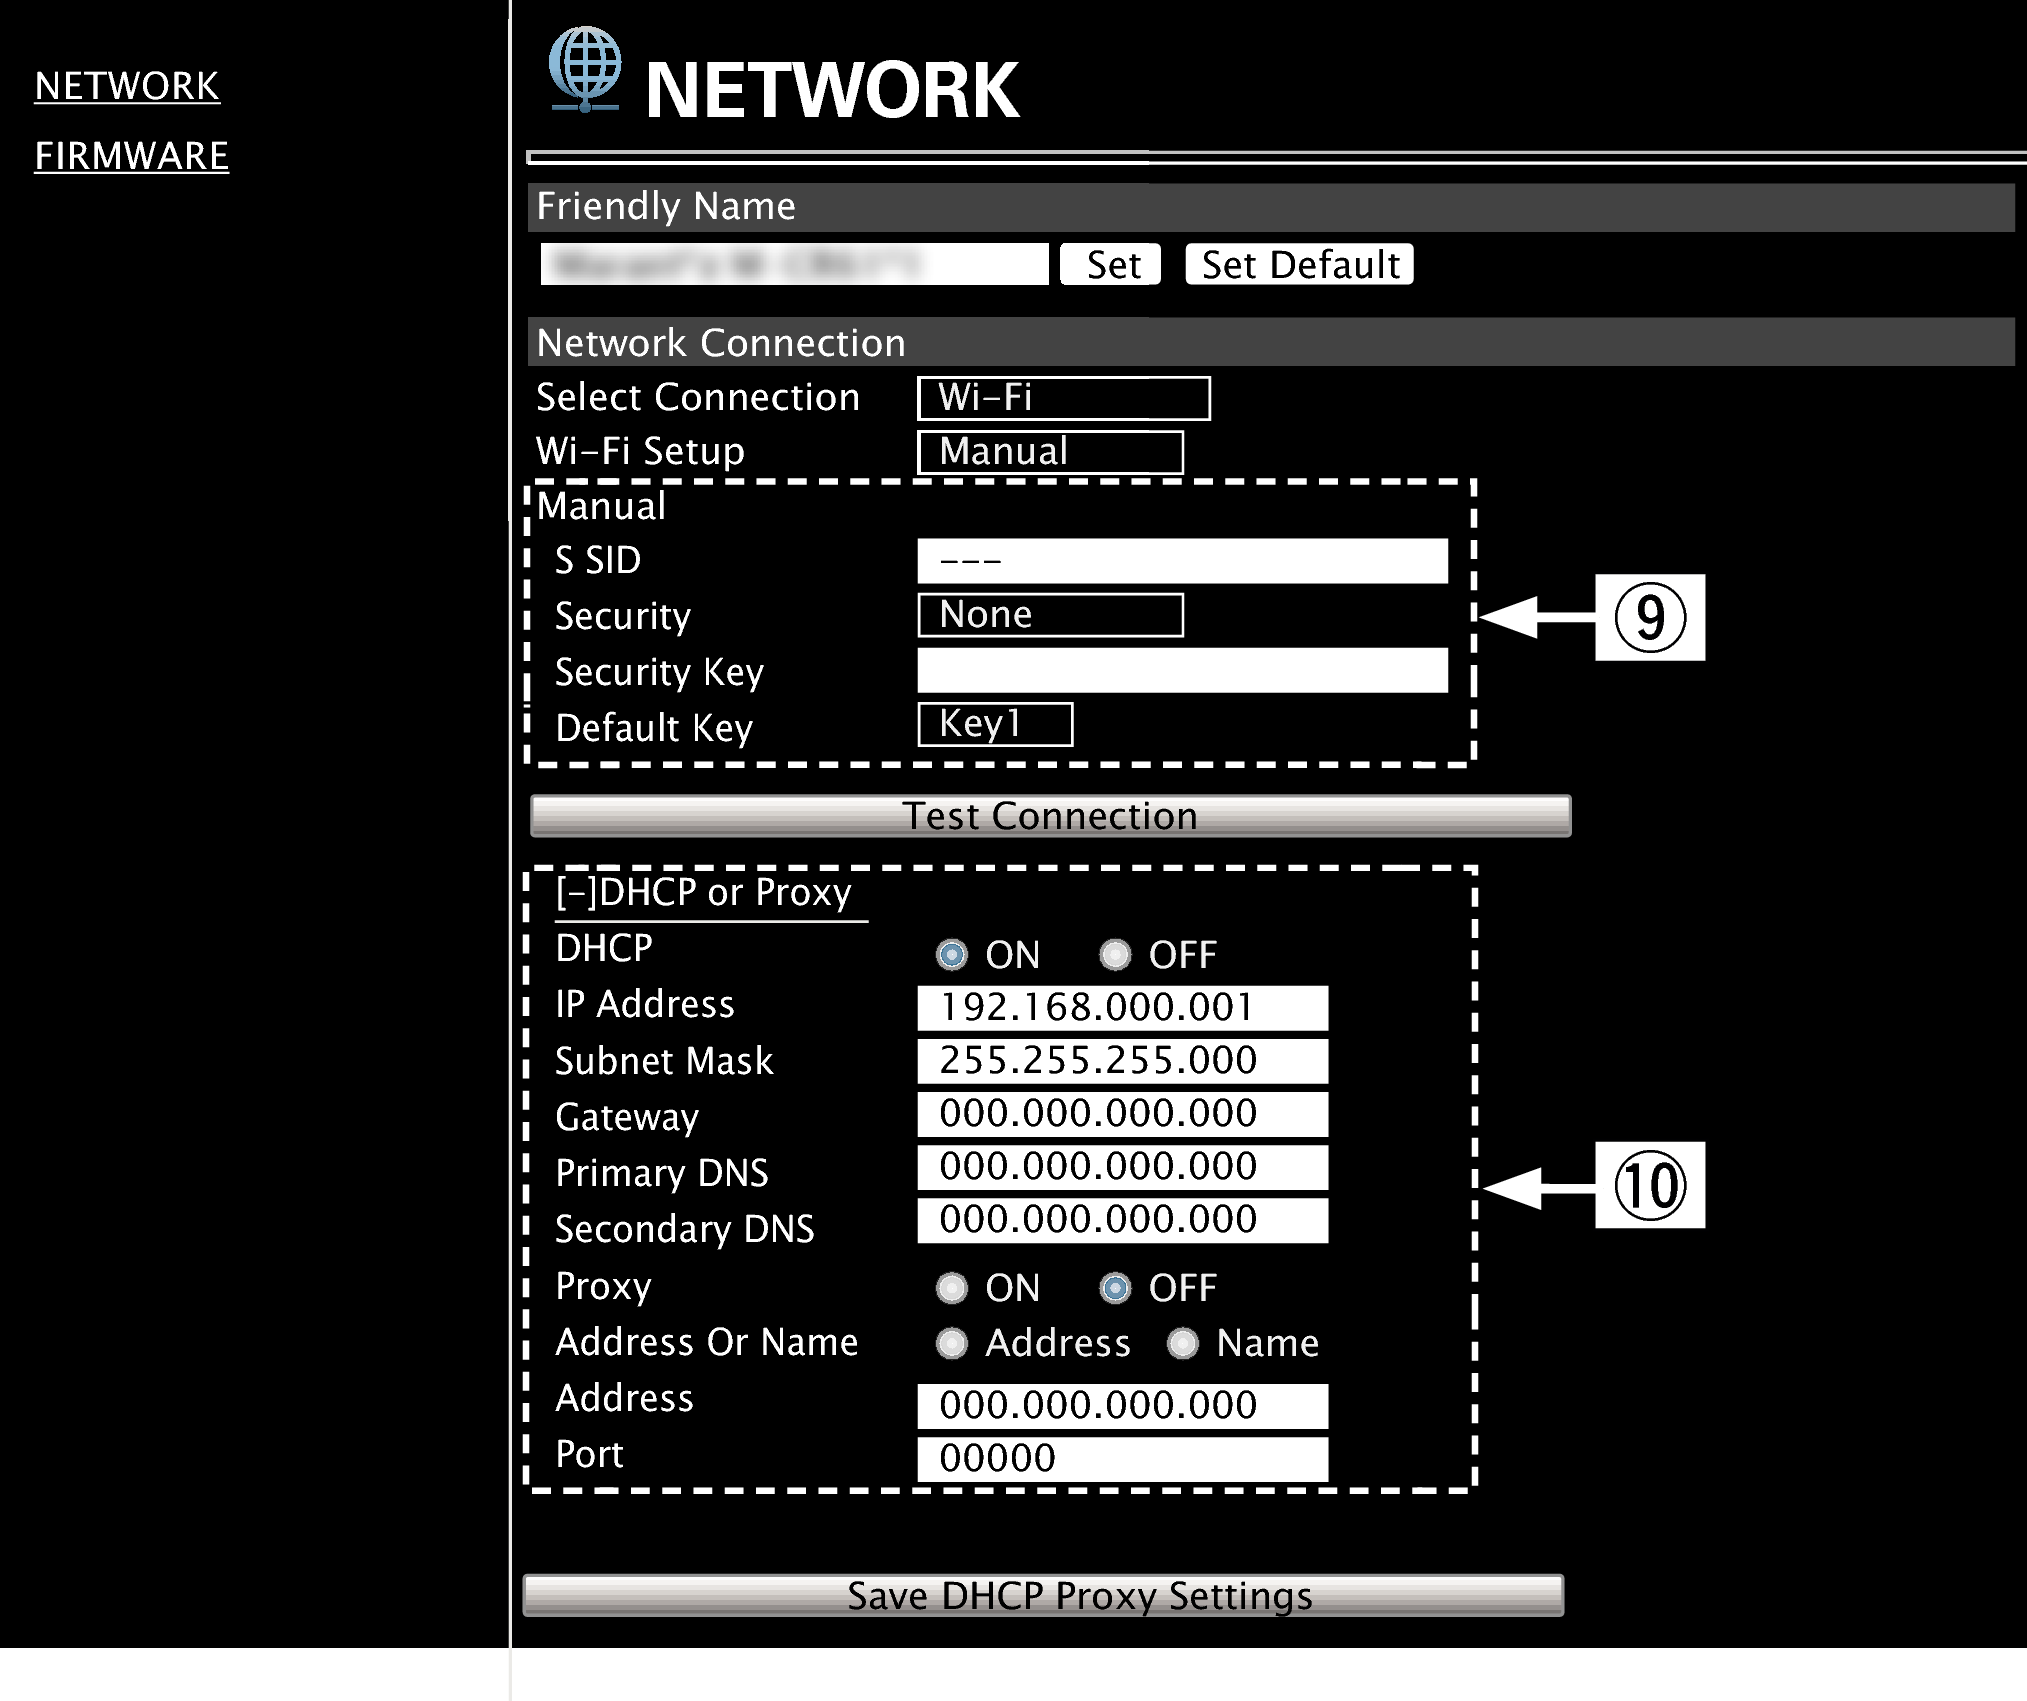Screen dimensions: 2027x1701
Task: Click the S SID text field
Action: (1181, 561)
